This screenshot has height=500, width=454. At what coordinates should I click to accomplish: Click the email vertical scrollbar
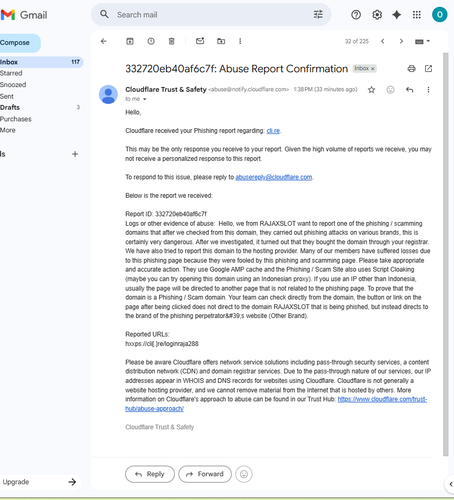(446, 254)
